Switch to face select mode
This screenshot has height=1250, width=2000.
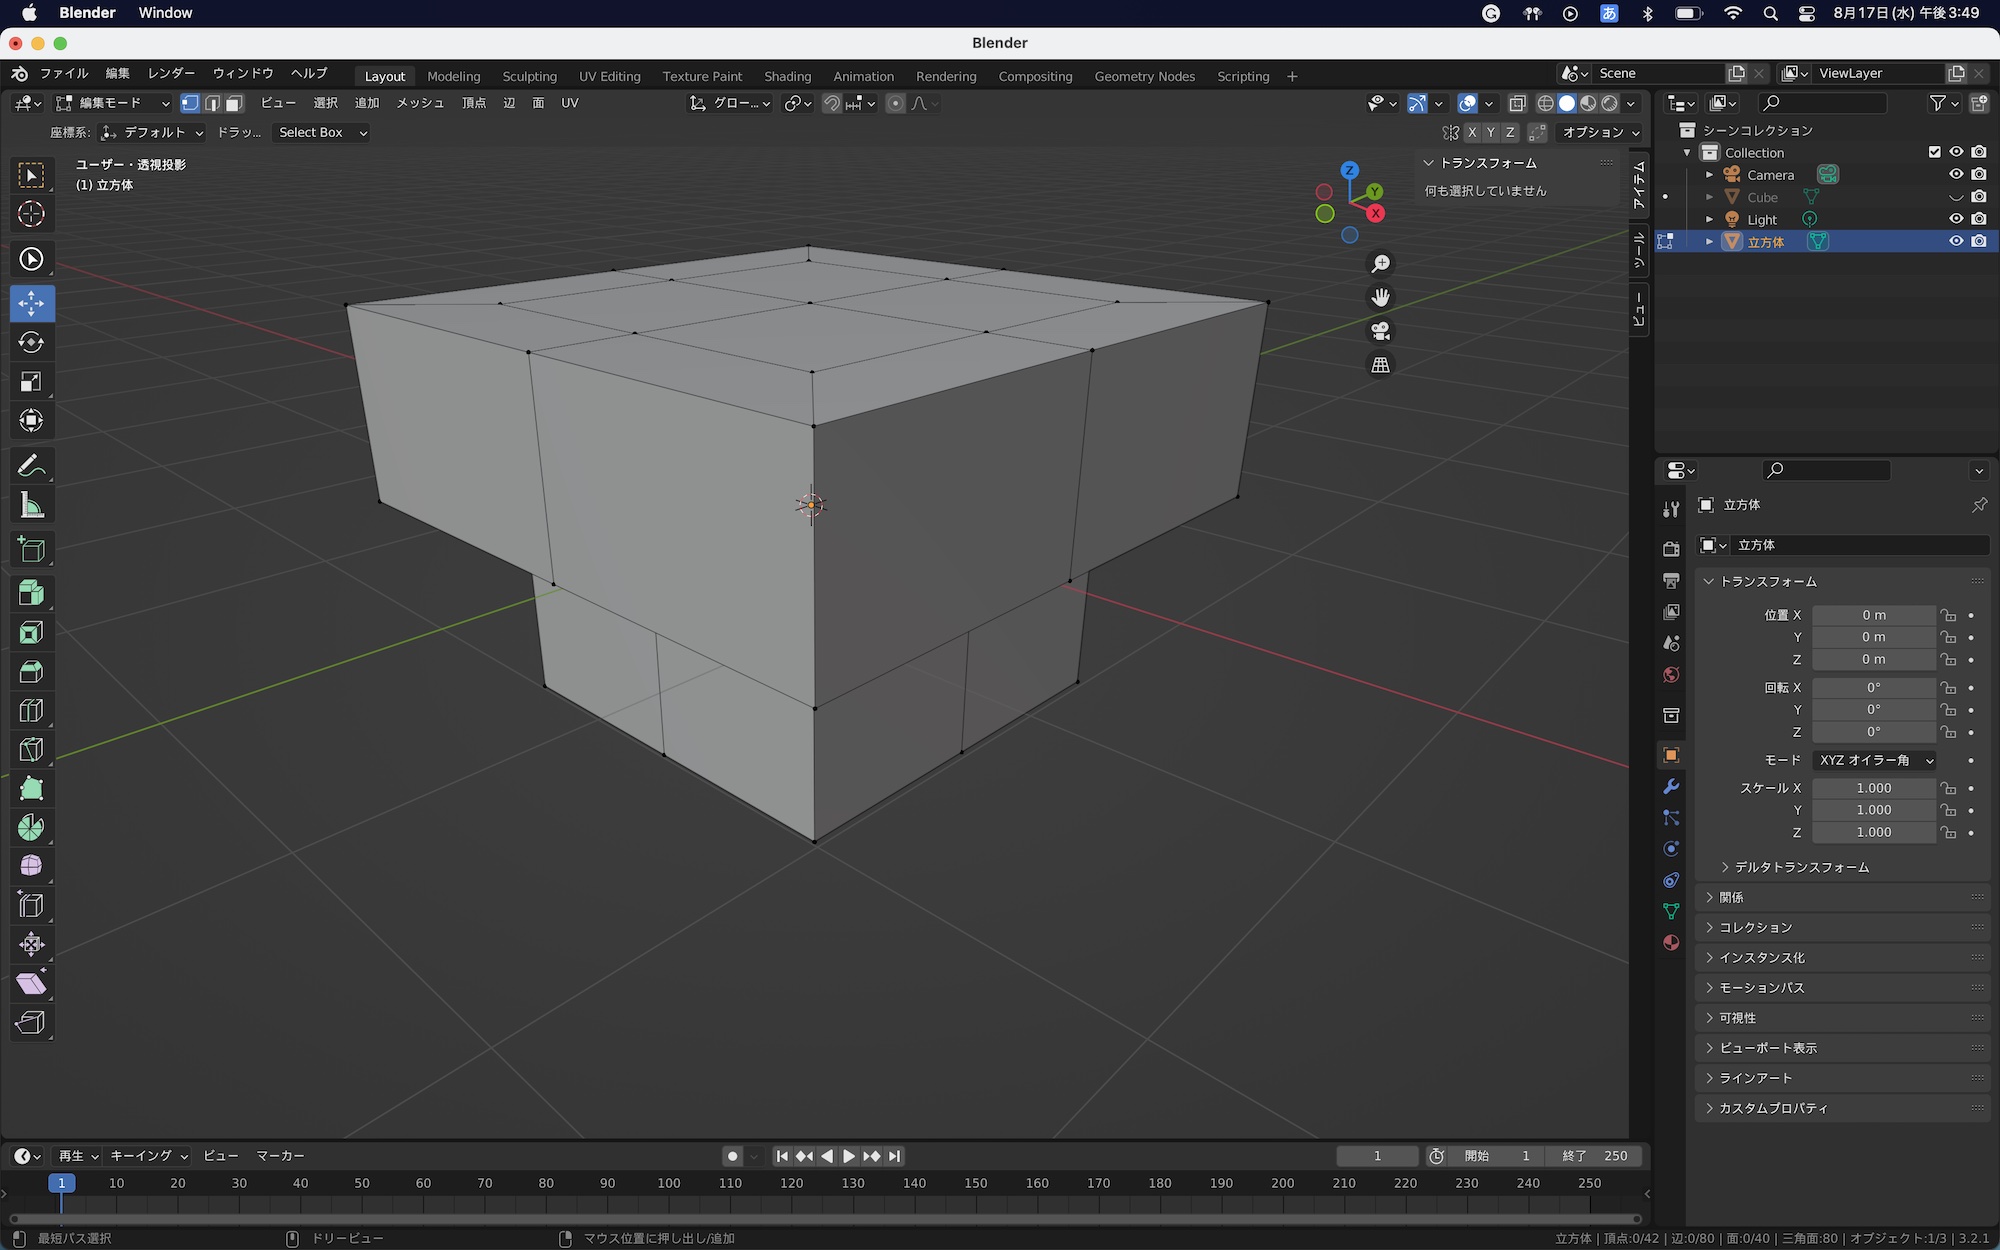click(x=234, y=103)
